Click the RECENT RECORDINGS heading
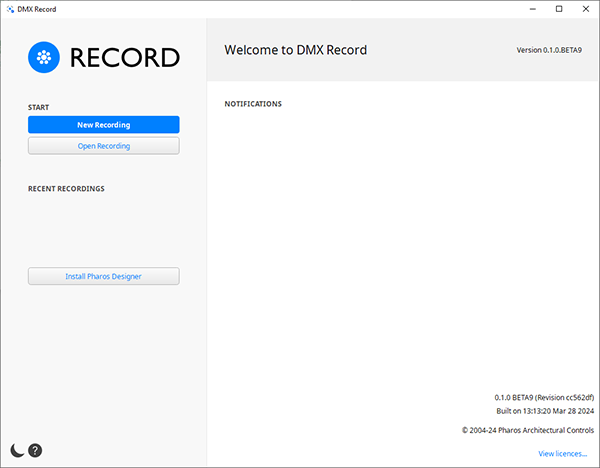The height and width of the screenshot is (468, 600). [66, 189]
